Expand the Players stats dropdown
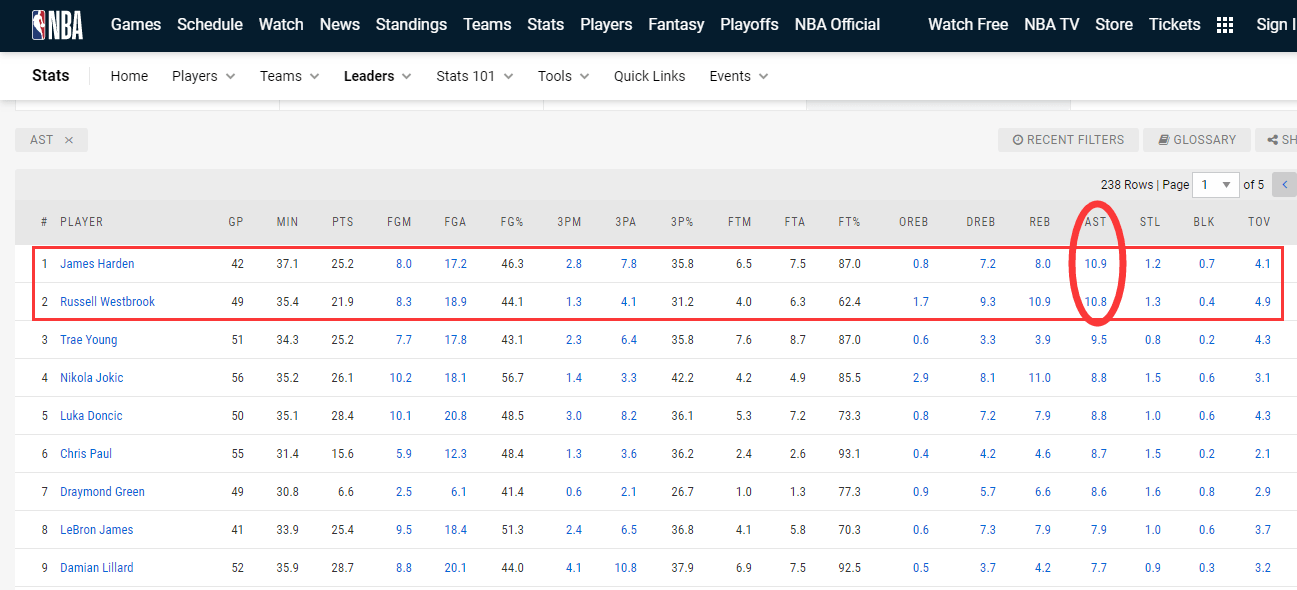 (204, 76)
